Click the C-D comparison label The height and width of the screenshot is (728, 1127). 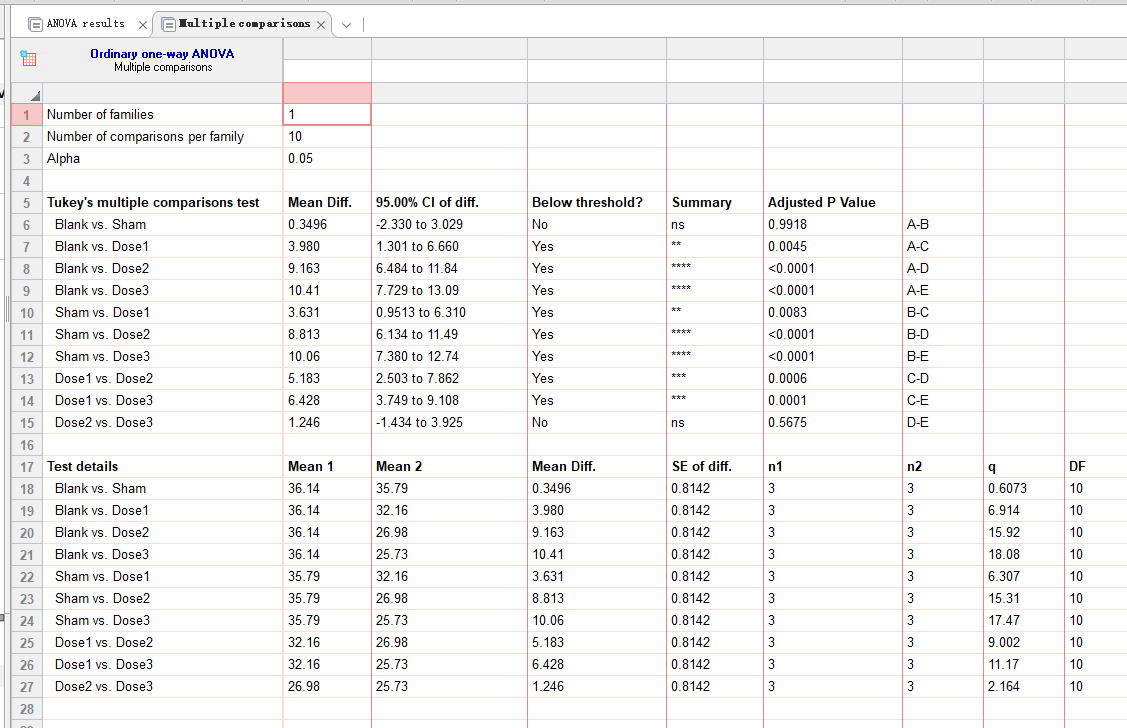click(918, 379)
